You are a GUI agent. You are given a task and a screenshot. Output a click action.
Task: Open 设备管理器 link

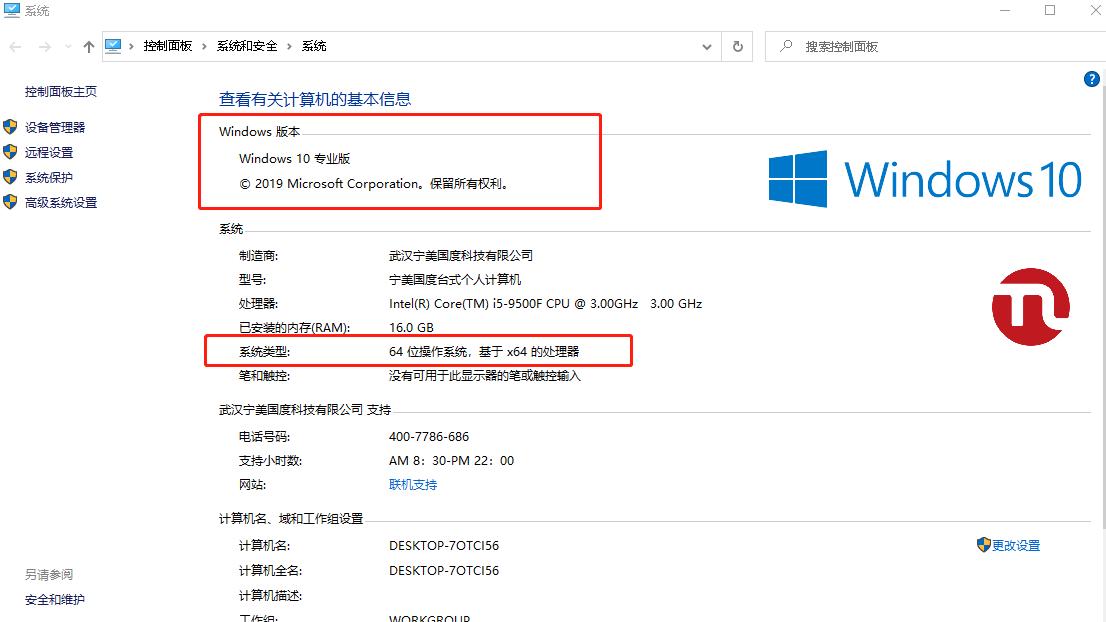click(x=55, y=128)
